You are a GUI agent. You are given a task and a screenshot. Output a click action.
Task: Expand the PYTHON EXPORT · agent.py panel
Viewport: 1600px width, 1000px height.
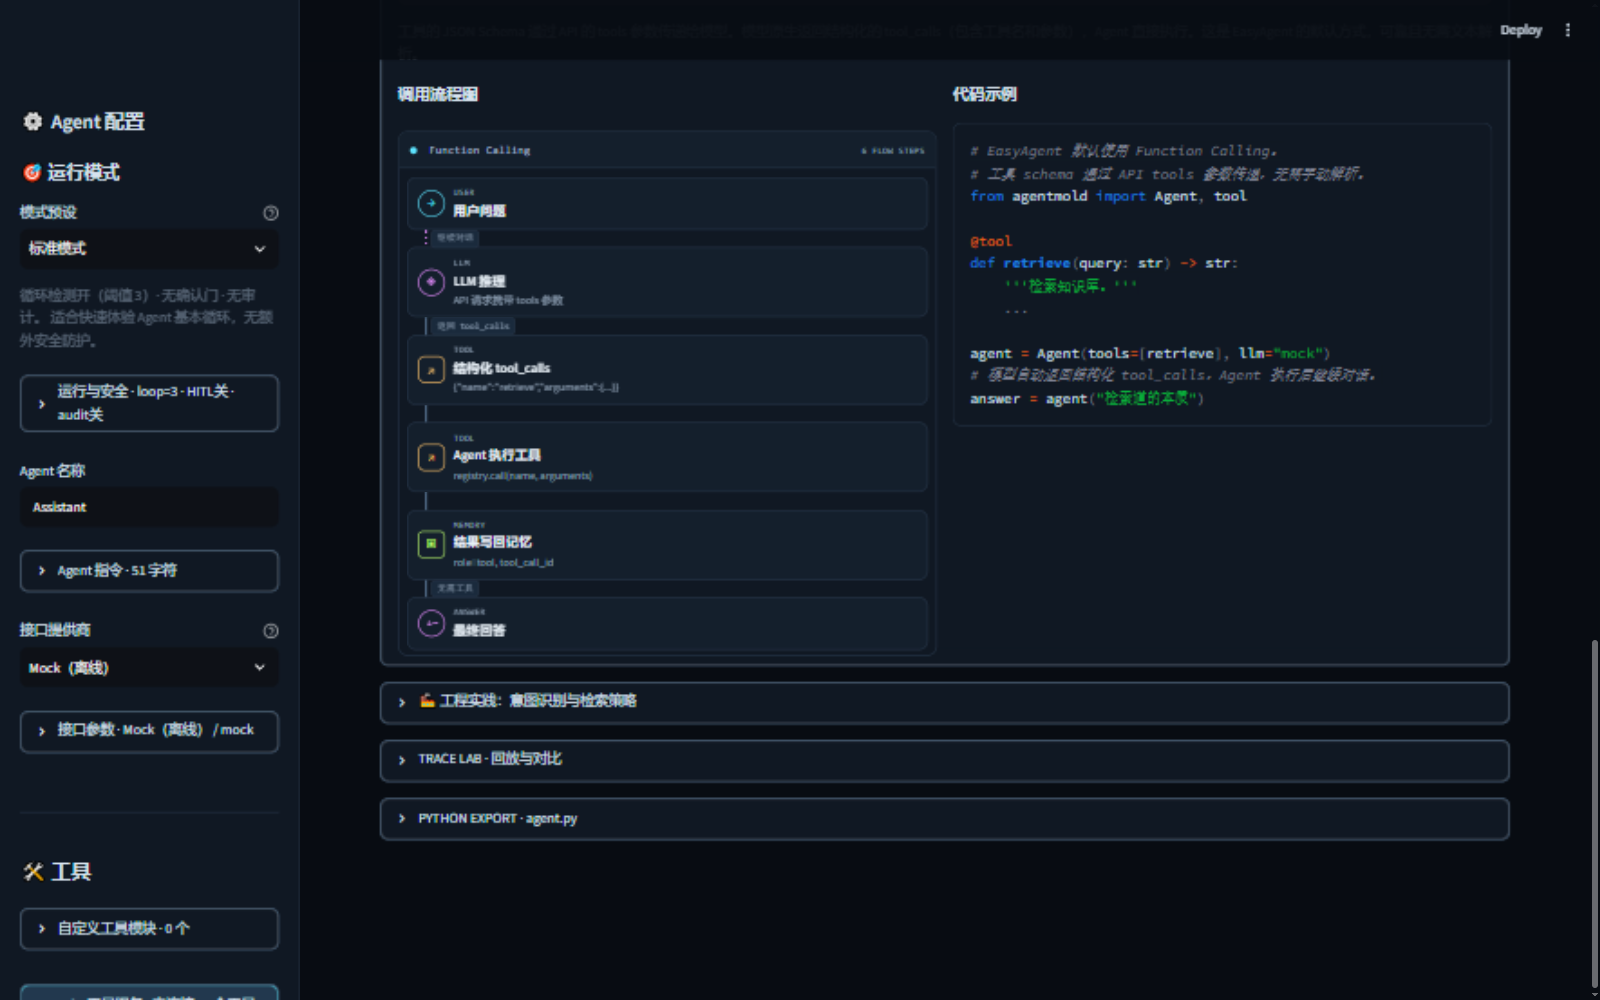[944, 819]
